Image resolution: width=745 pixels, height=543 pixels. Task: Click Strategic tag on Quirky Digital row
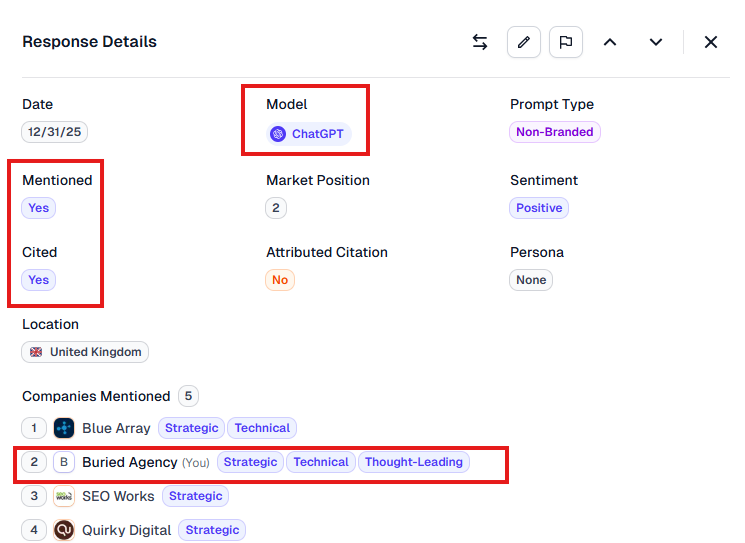point(212,530)
